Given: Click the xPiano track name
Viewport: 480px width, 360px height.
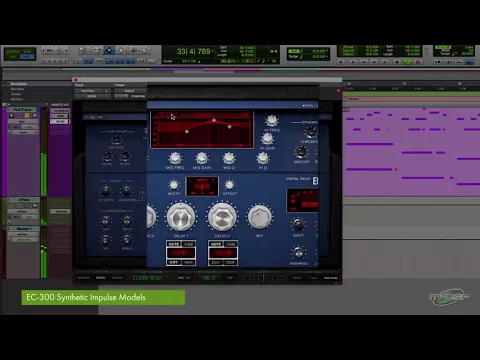Looking at the screenshot, I should pos(24,200).
